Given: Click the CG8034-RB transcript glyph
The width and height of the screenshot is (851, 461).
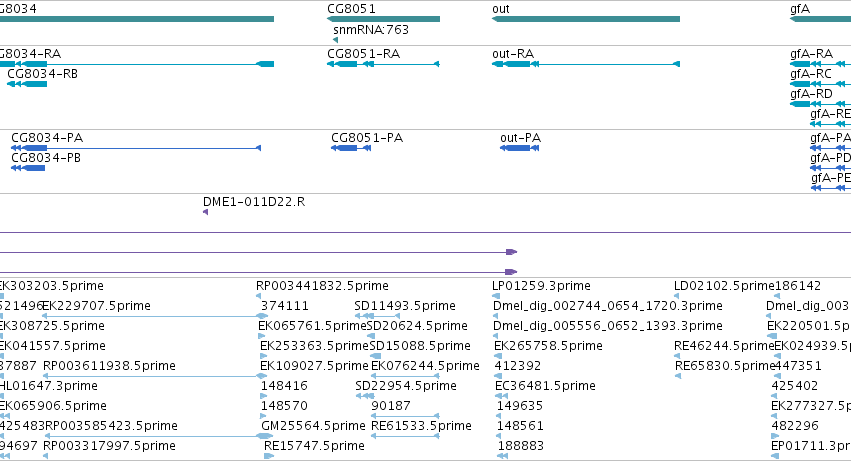Looking at the screenshot, I should point(27,84).
